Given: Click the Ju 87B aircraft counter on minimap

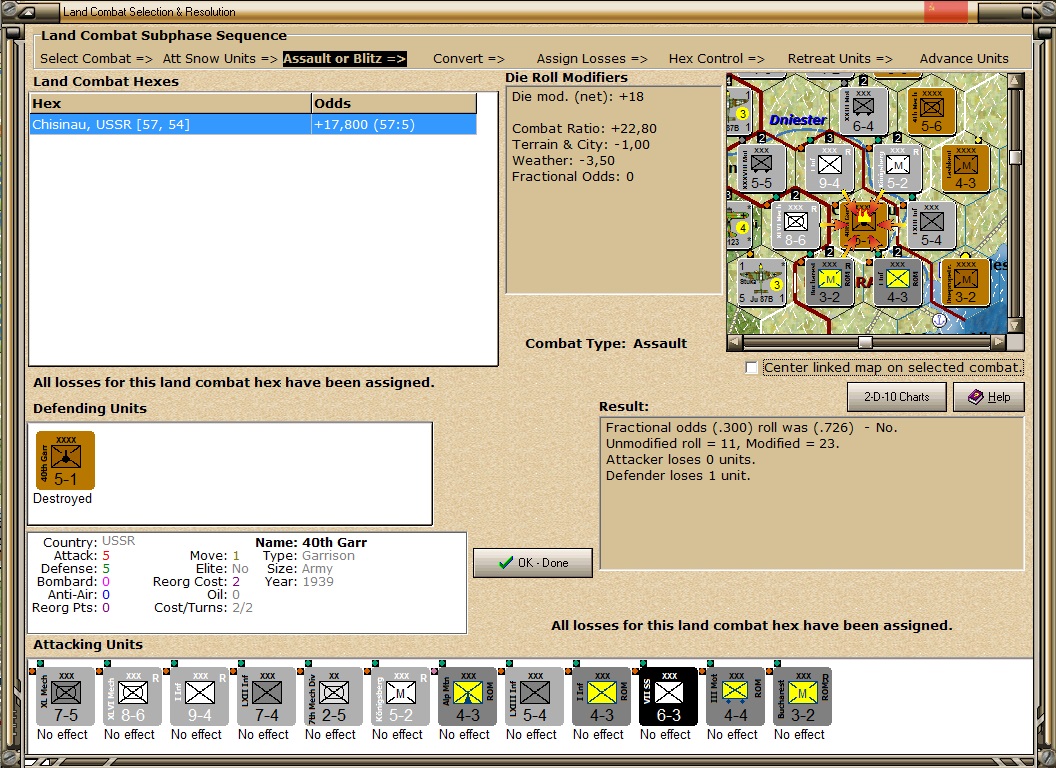Looking at the screenshot, I should (762, 283).
